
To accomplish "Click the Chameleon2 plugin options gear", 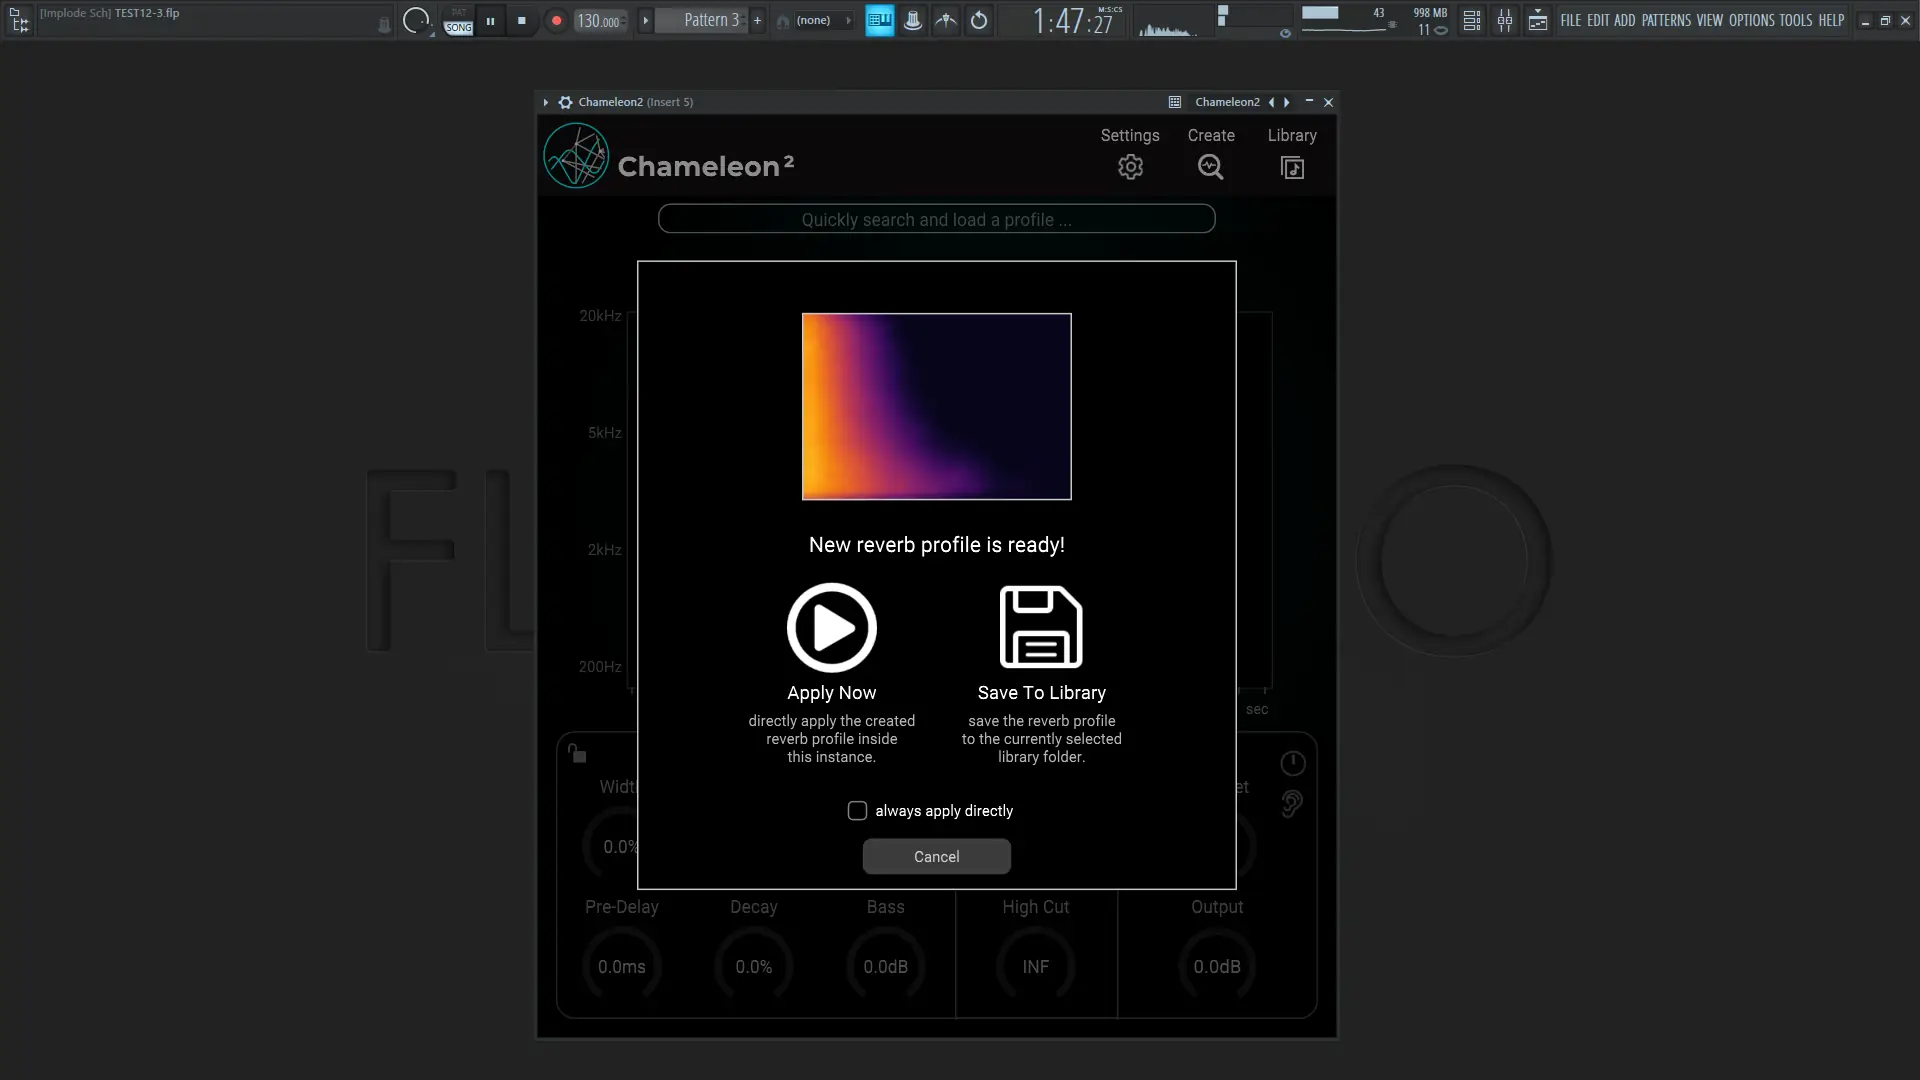I will (565, 102).
